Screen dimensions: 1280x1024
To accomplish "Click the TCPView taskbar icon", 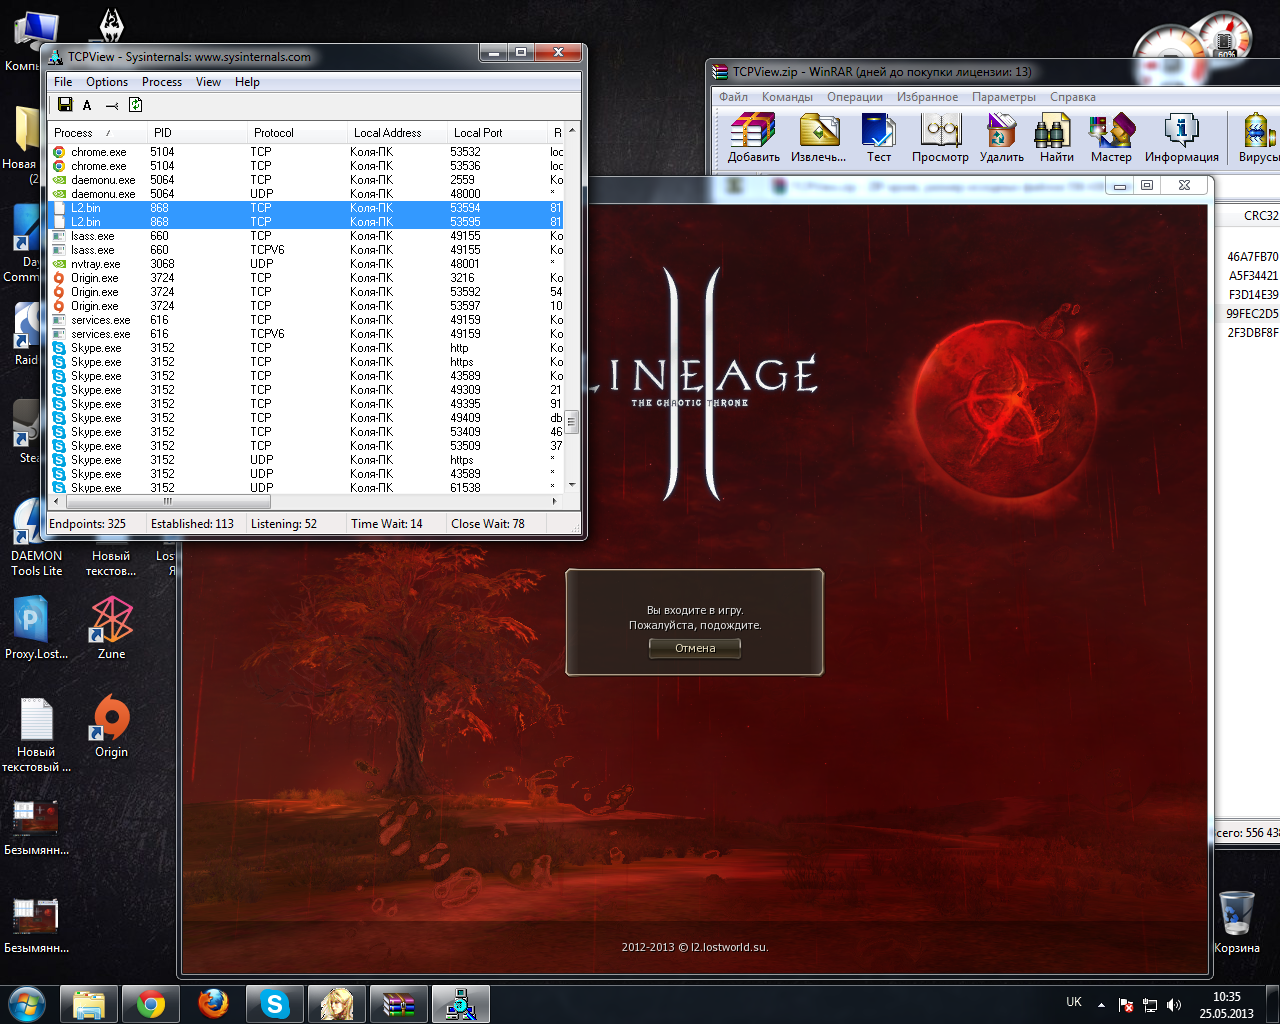I will tap(461, 1004).
